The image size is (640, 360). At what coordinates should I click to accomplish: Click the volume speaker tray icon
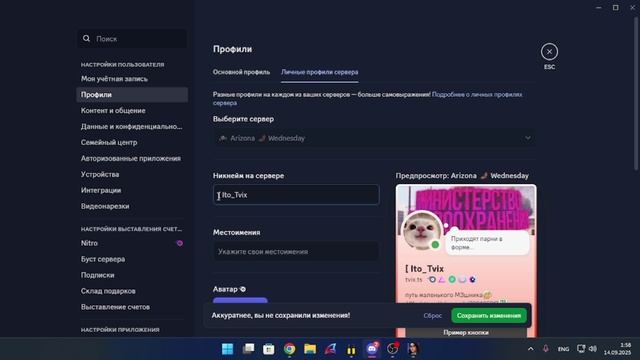pos(593,349)
